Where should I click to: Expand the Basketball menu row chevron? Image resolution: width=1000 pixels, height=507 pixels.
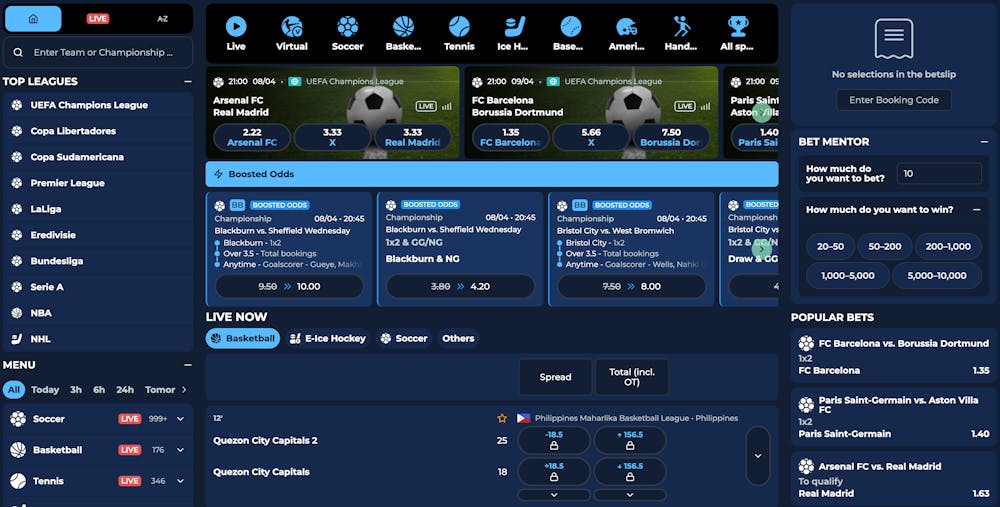180,450
